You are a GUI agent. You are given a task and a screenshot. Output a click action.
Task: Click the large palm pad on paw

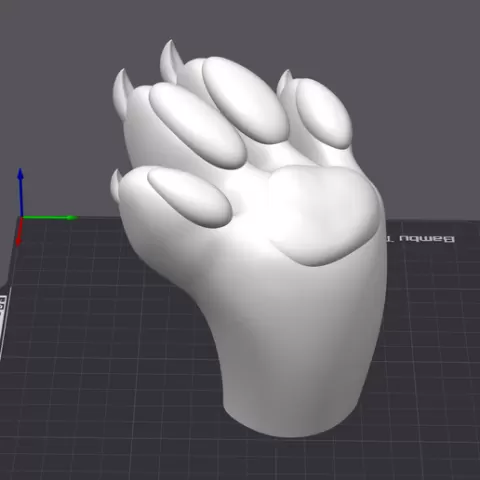[325, 215]
